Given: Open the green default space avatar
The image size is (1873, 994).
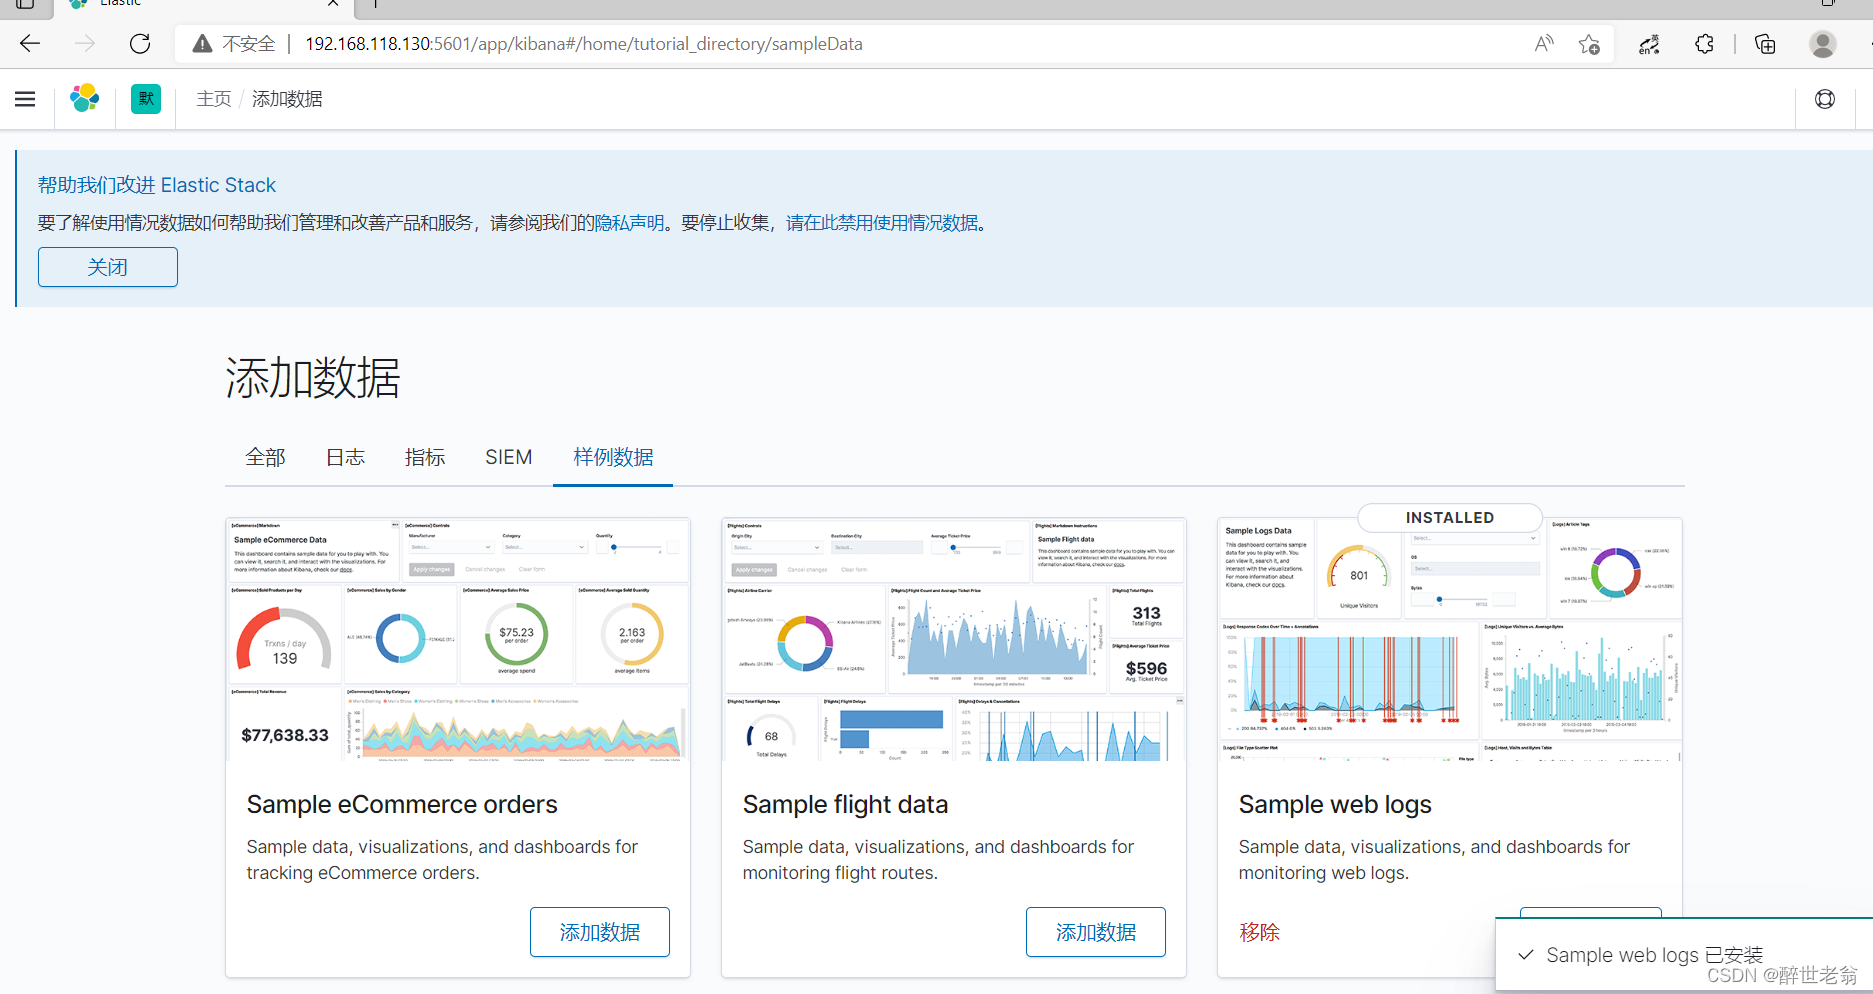Looking at the screenshot, I should tap(146, 98).
